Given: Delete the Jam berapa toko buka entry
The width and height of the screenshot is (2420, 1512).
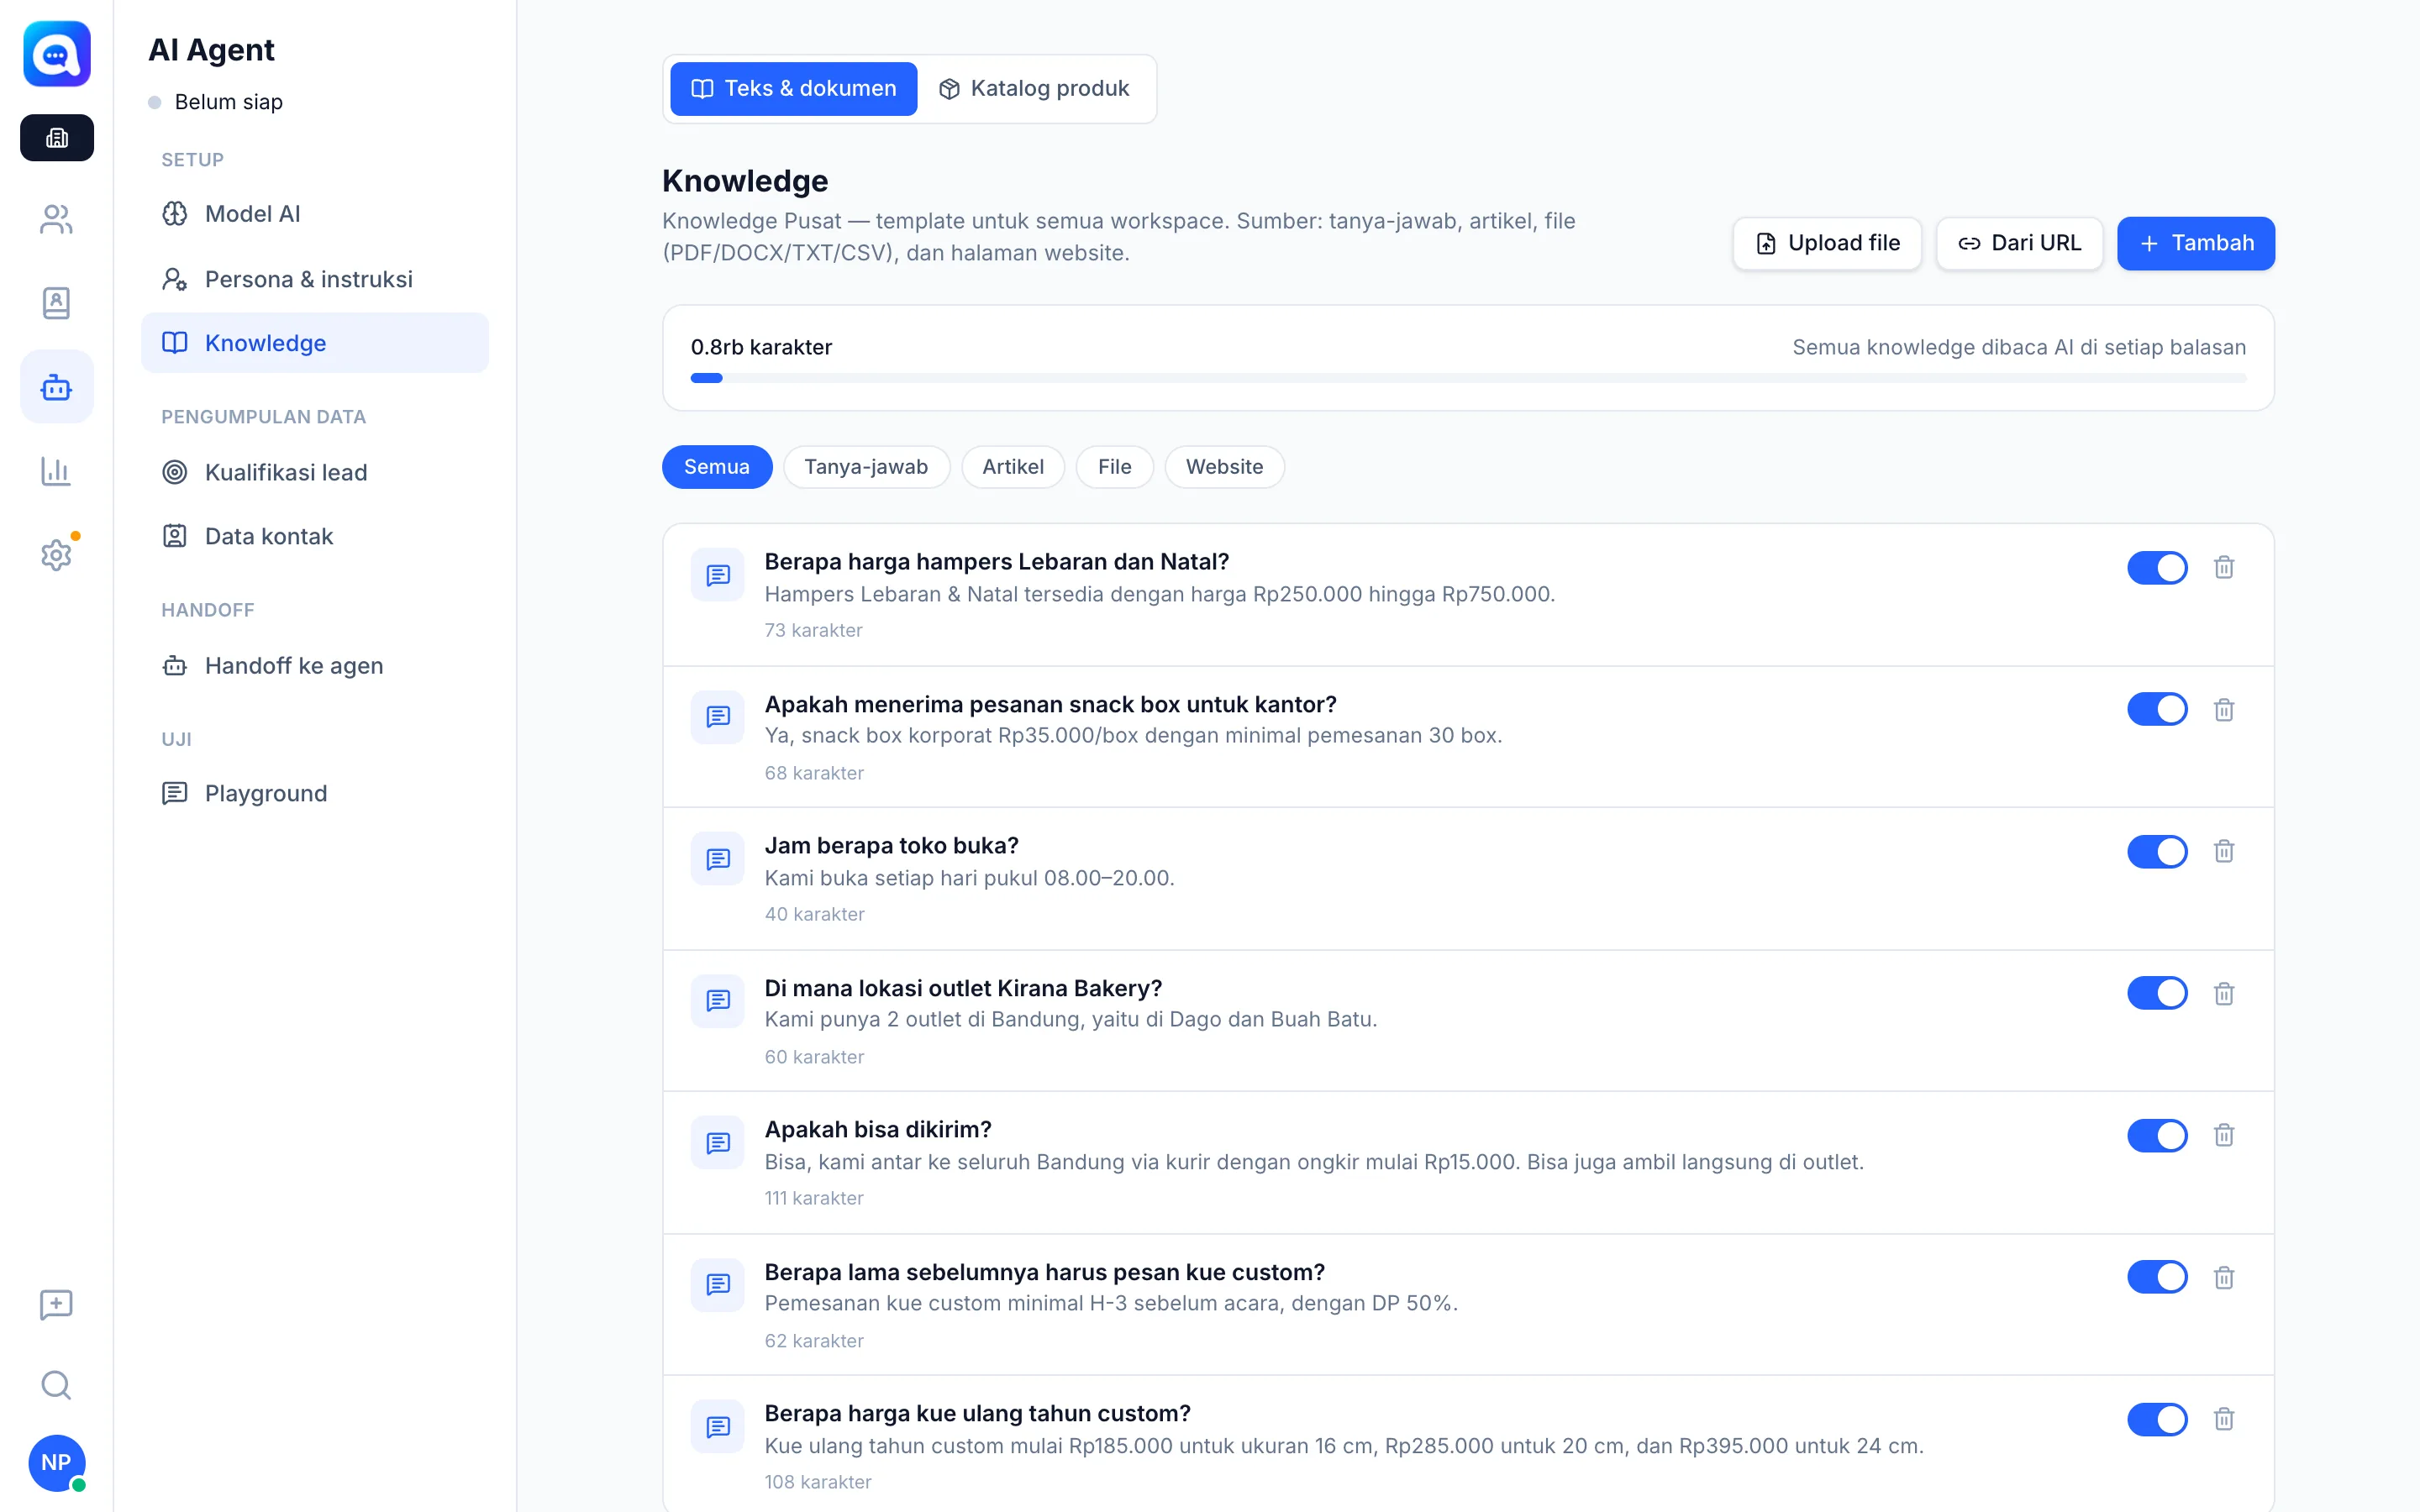Looking at the screenshot, I should (x=2223, y=851).
